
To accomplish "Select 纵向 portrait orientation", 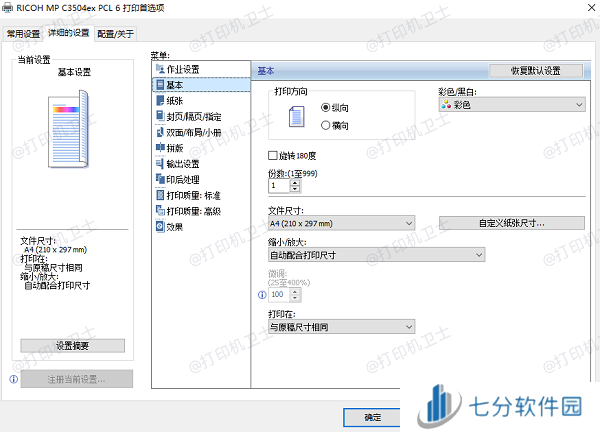I will click(x=335, y=108).
